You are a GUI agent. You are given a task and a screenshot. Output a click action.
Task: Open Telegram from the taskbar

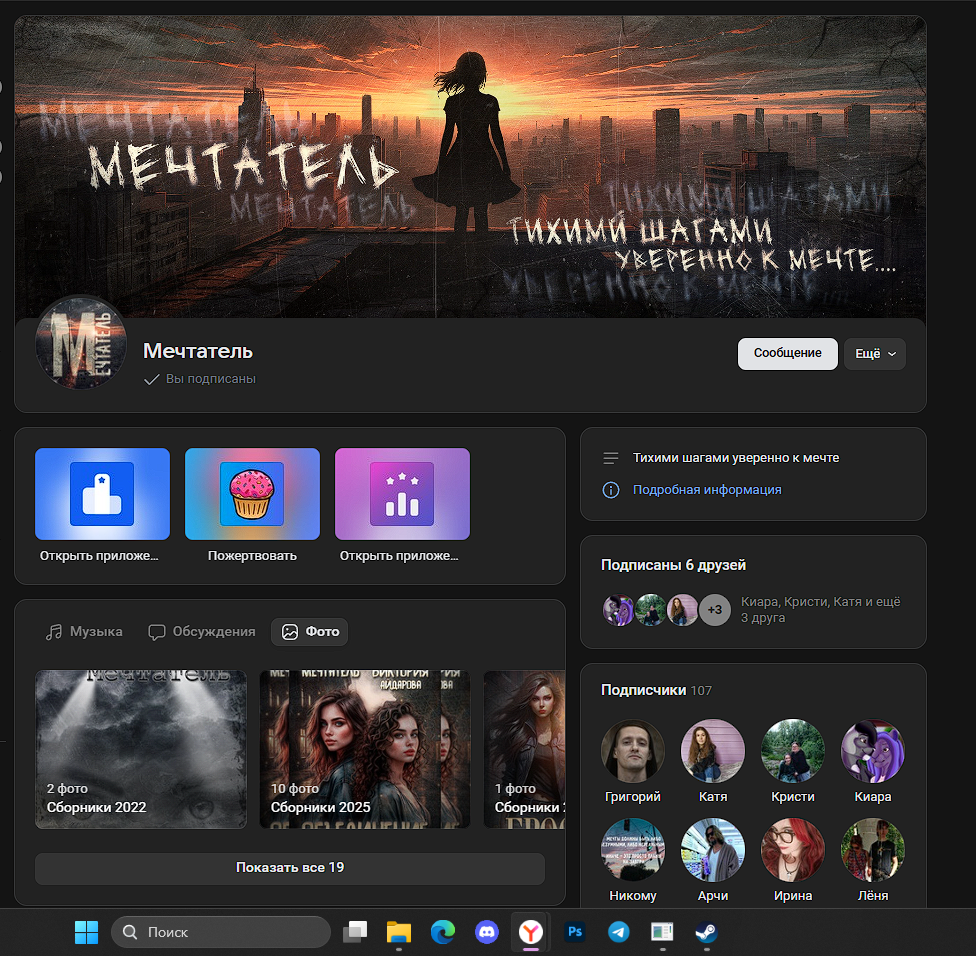click(x=618, y=932)
